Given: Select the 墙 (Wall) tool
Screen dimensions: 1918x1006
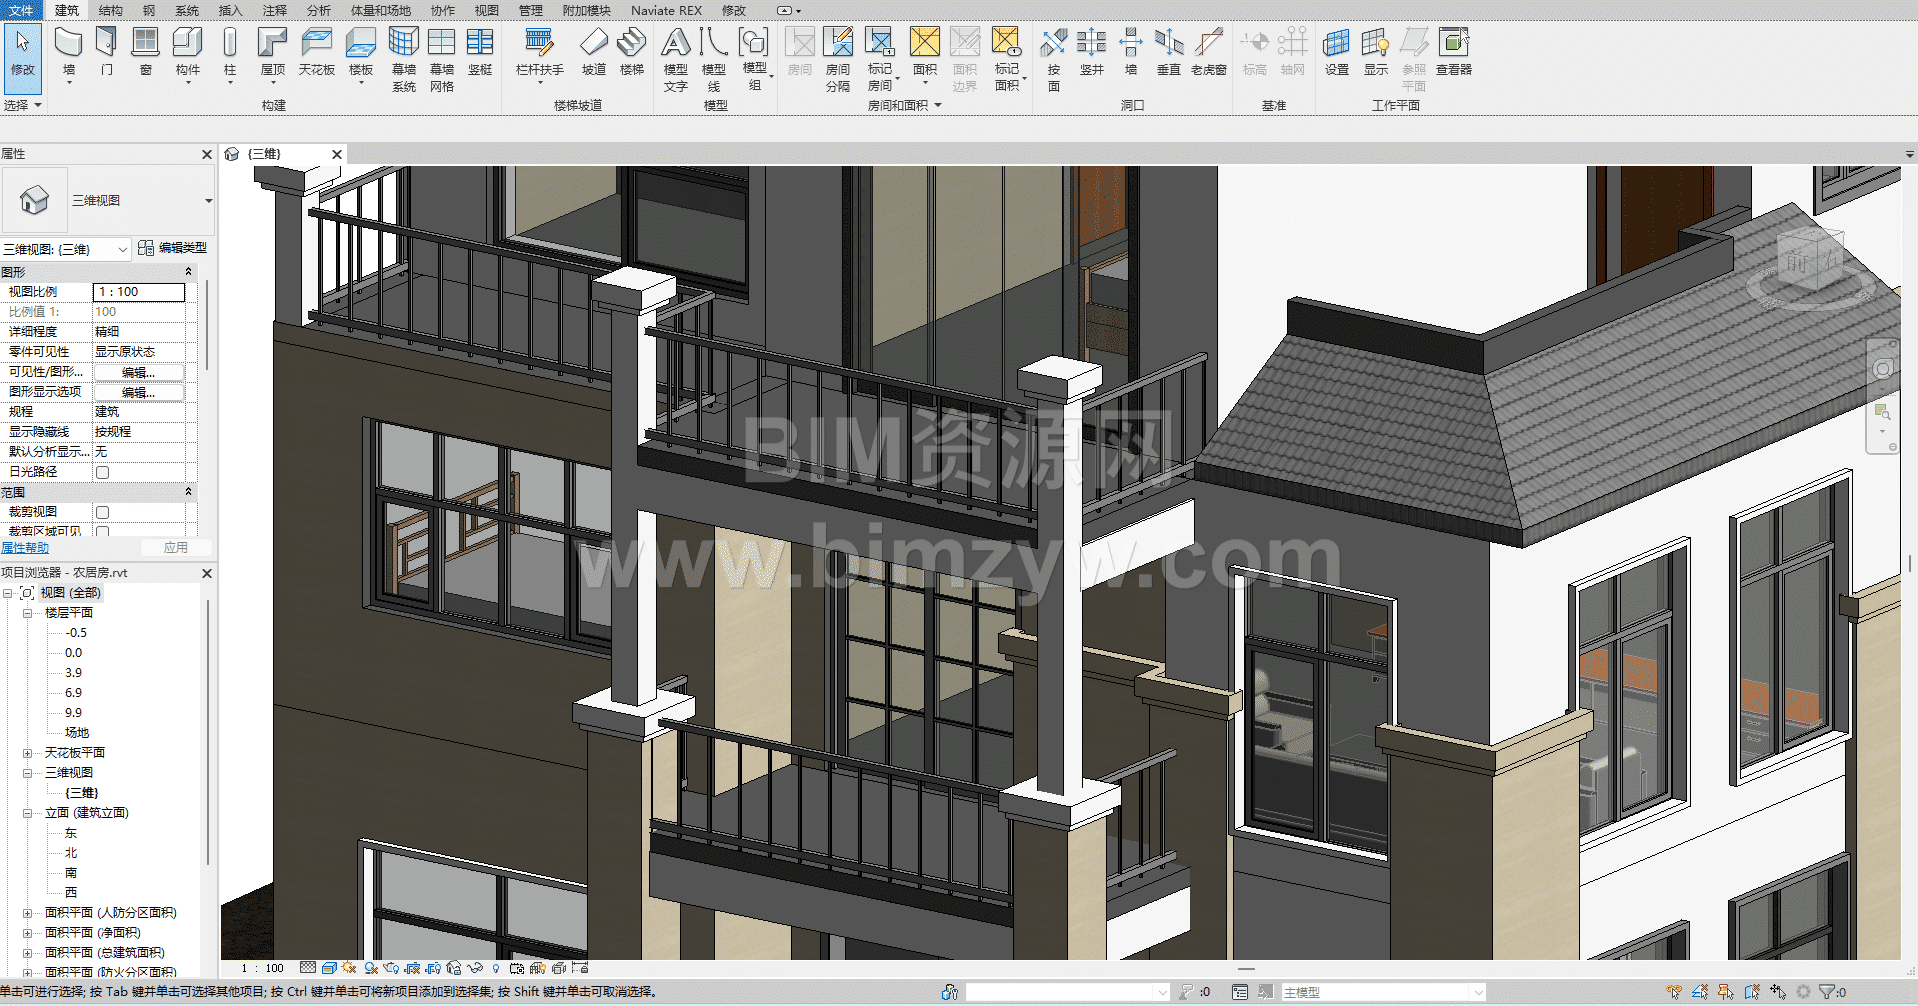Looking at the screenshot, I should 69,52.
